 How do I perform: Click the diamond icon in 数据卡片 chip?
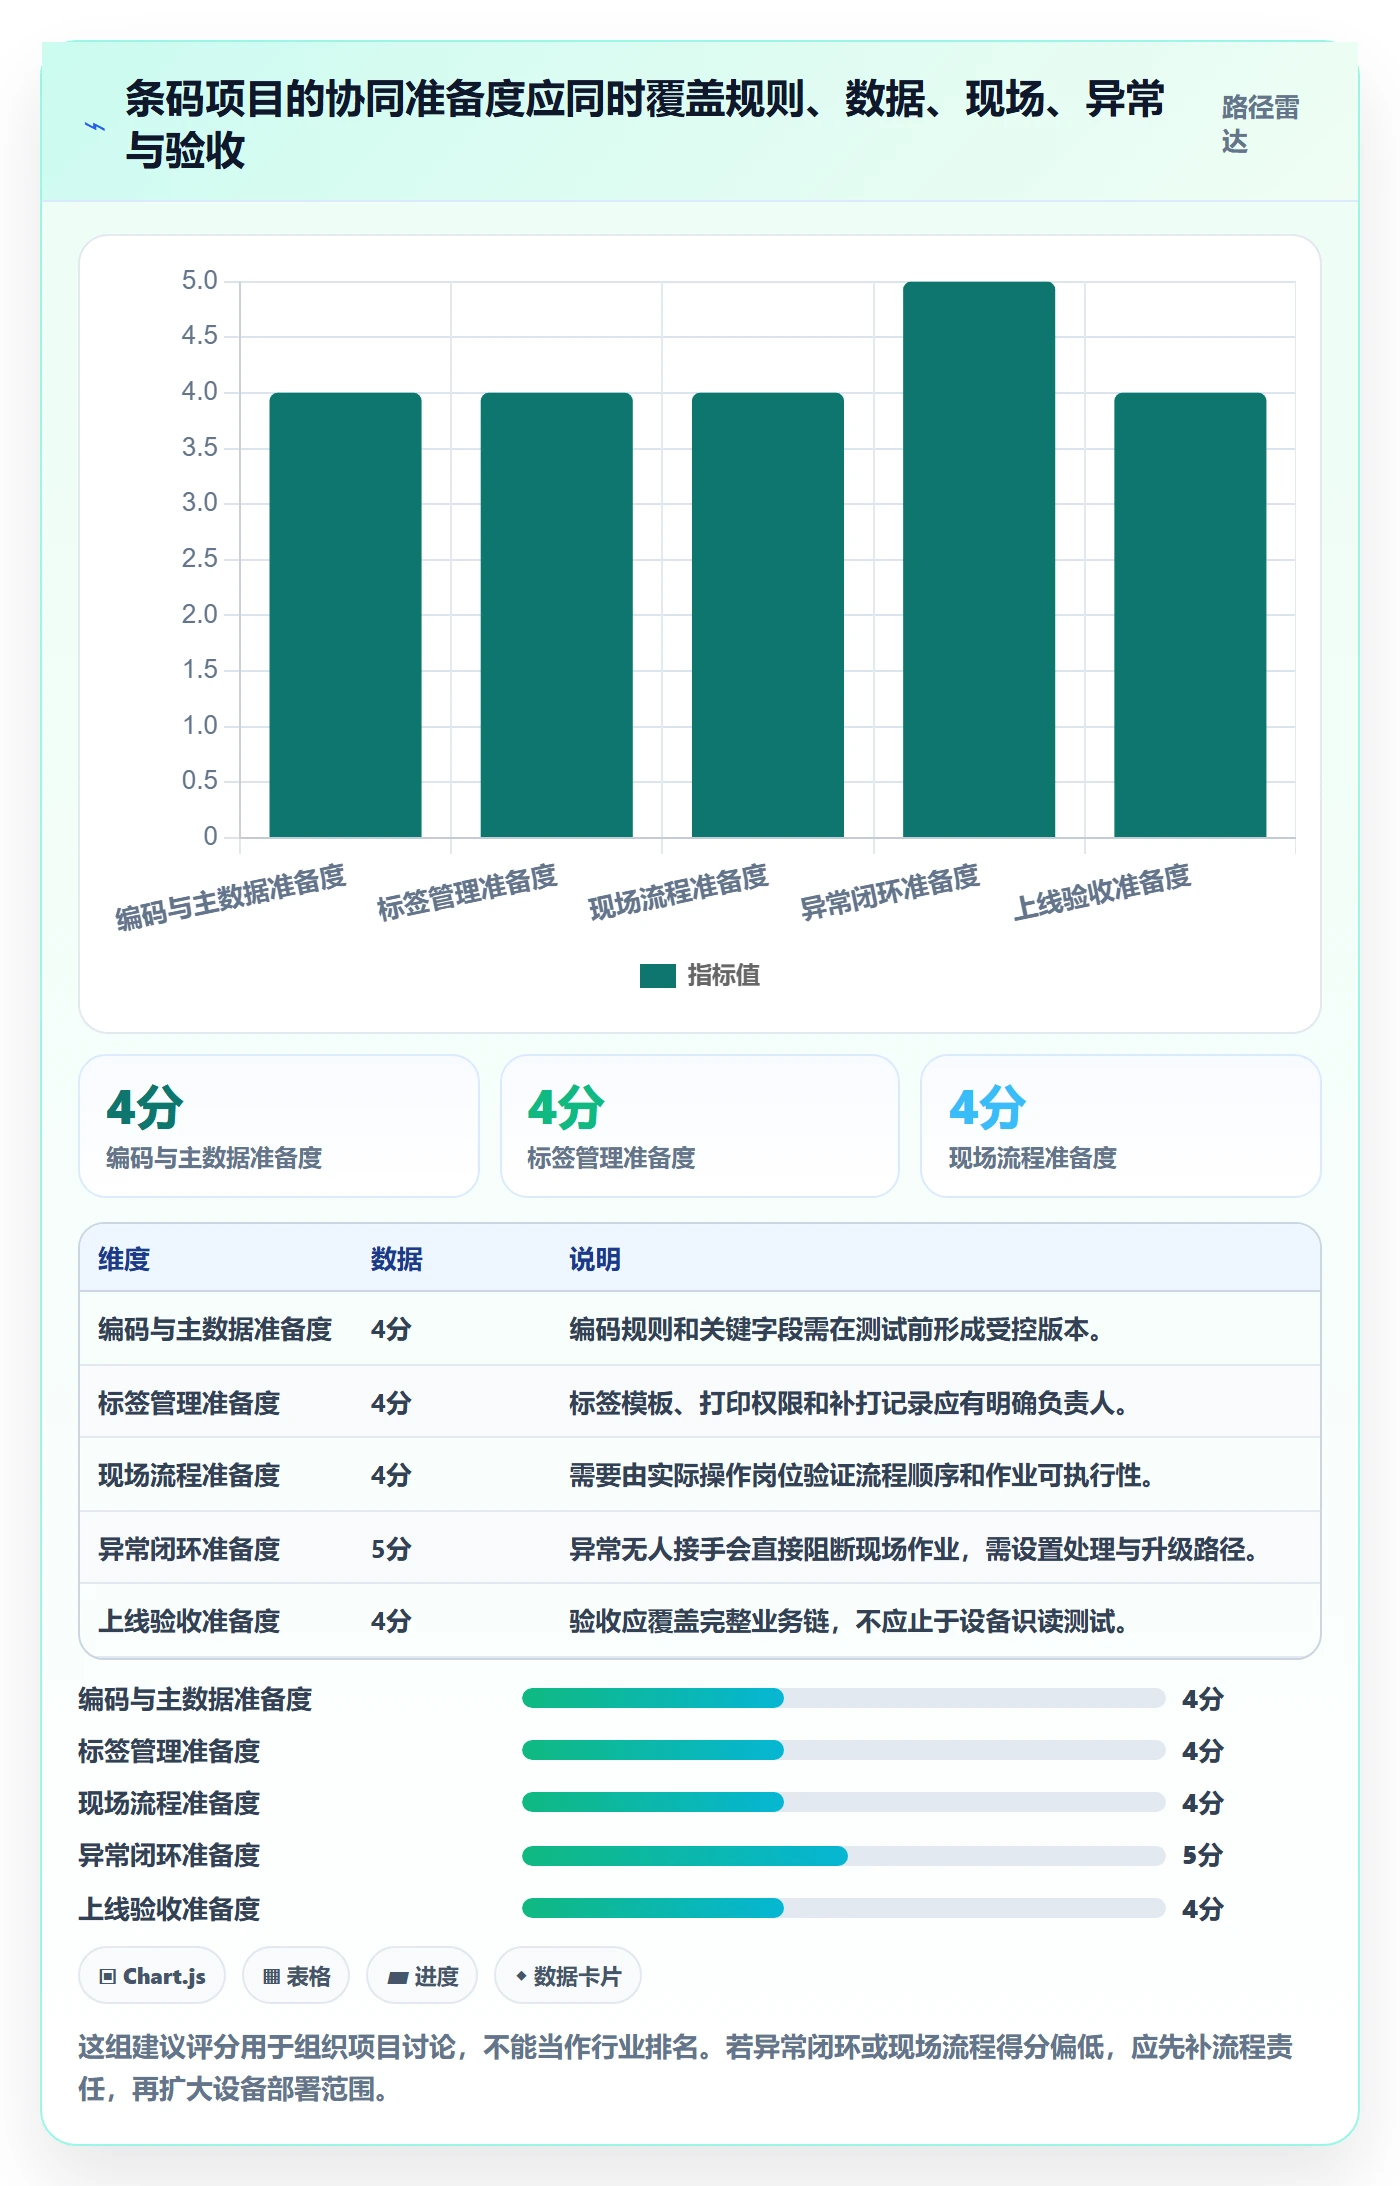click(521, 1977)
